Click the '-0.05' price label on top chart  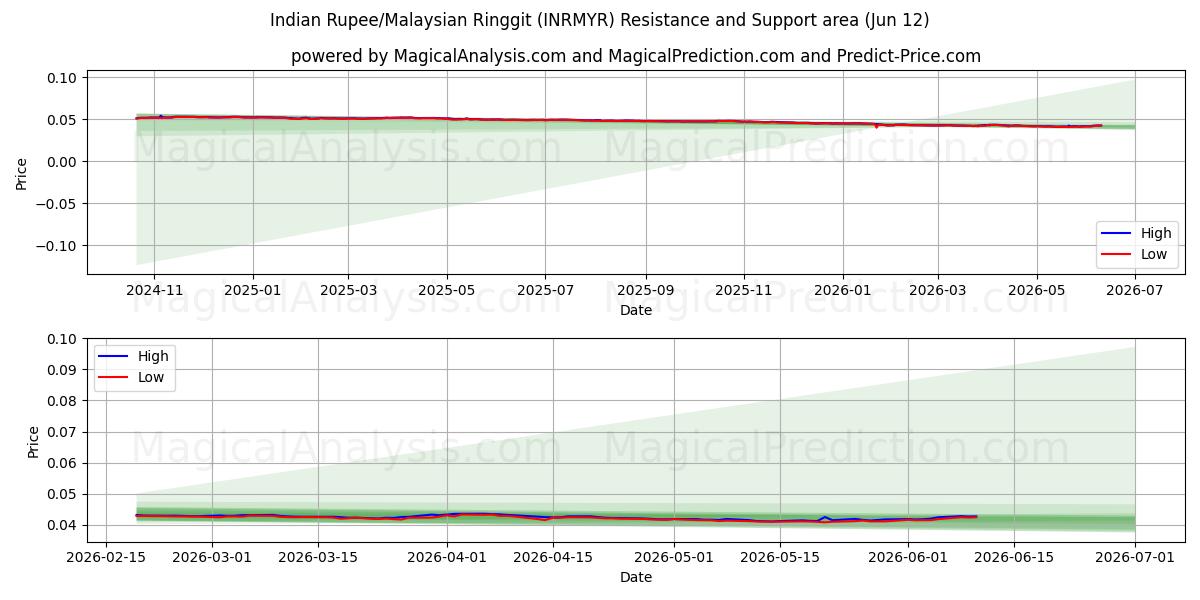(x=58, y=204)
